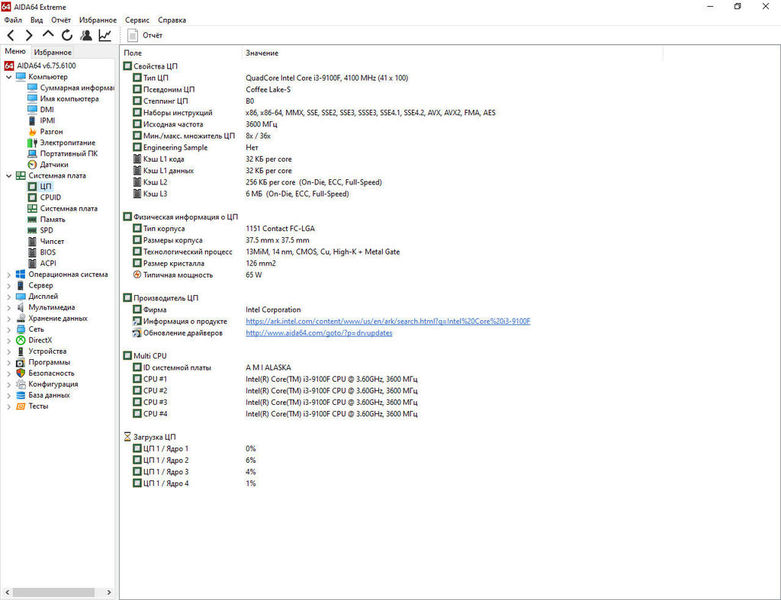The image size is (781, 600).
Task: Expand the DirectX tree node
Action: coord(8,340)
